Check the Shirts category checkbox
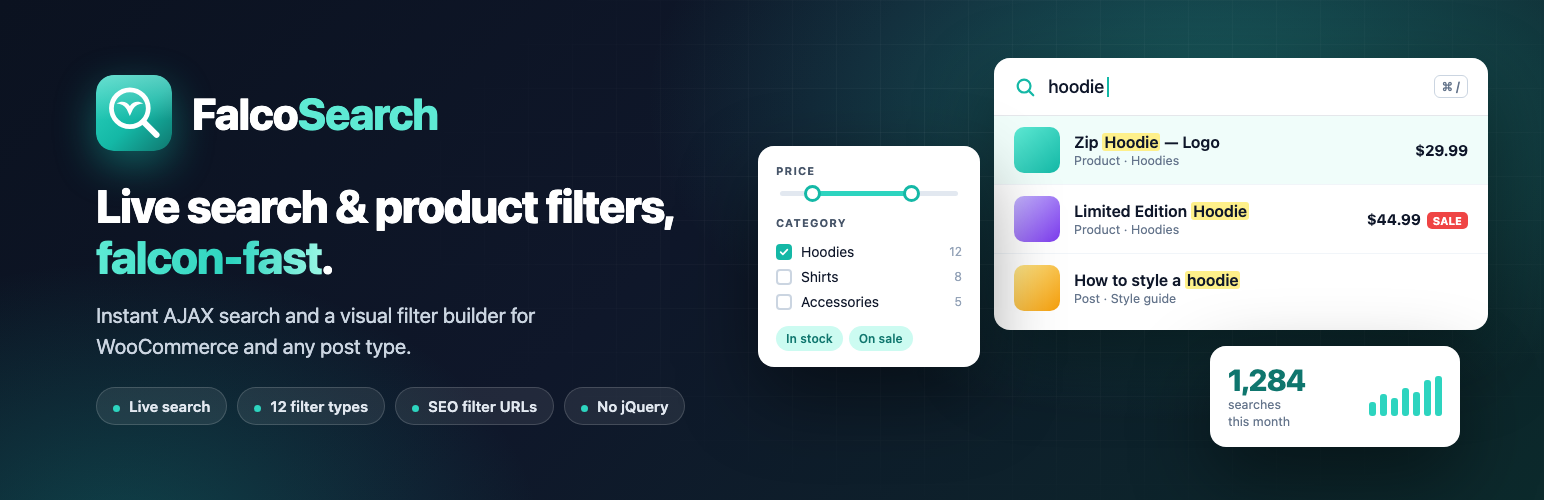This screenshot has width=1544, height=500. tap(784, 277)
